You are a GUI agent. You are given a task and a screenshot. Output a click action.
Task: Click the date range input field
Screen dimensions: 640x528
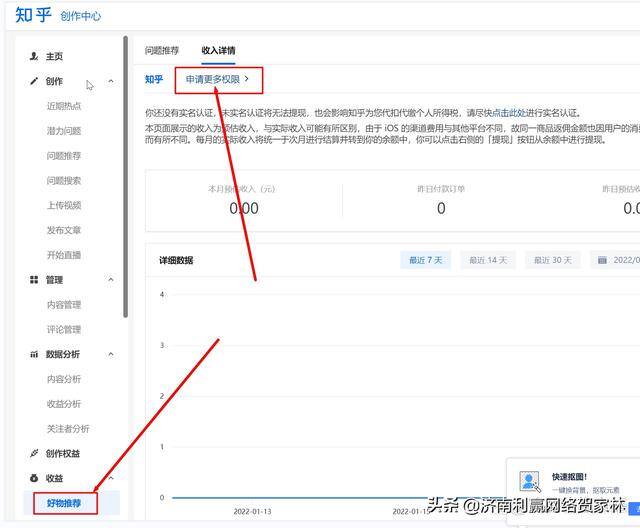(615, 260)
